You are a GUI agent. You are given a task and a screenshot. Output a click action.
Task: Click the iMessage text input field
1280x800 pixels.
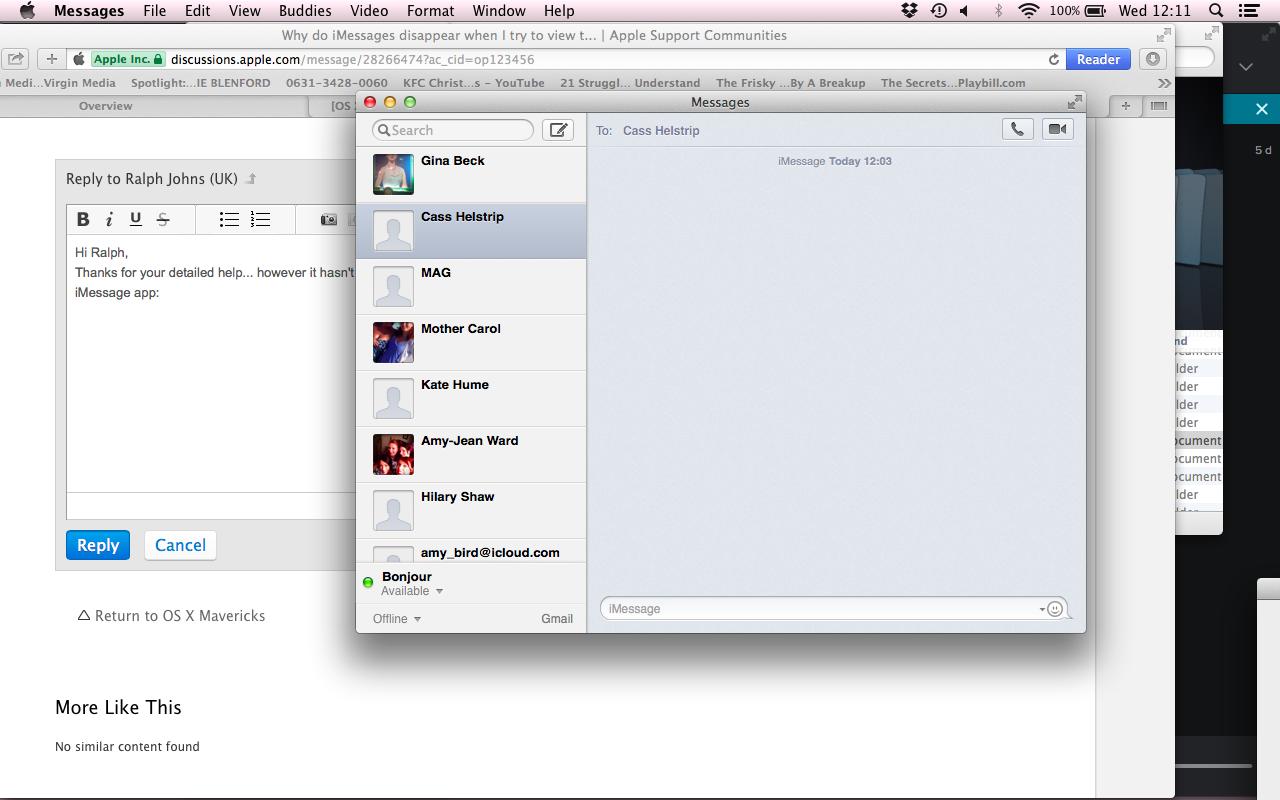[835, 609]
